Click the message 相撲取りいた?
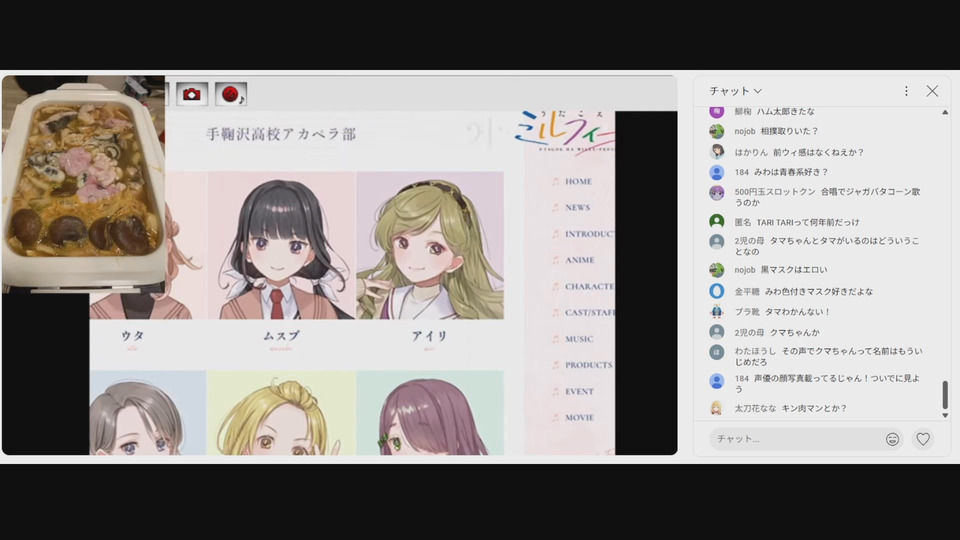Image resolution: width=960 pixels, height=540 pixels. 789,131
